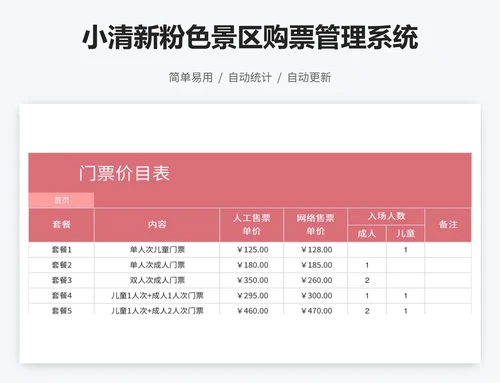
Task: Select the ¥295.00 price cell
Action: 252,296
